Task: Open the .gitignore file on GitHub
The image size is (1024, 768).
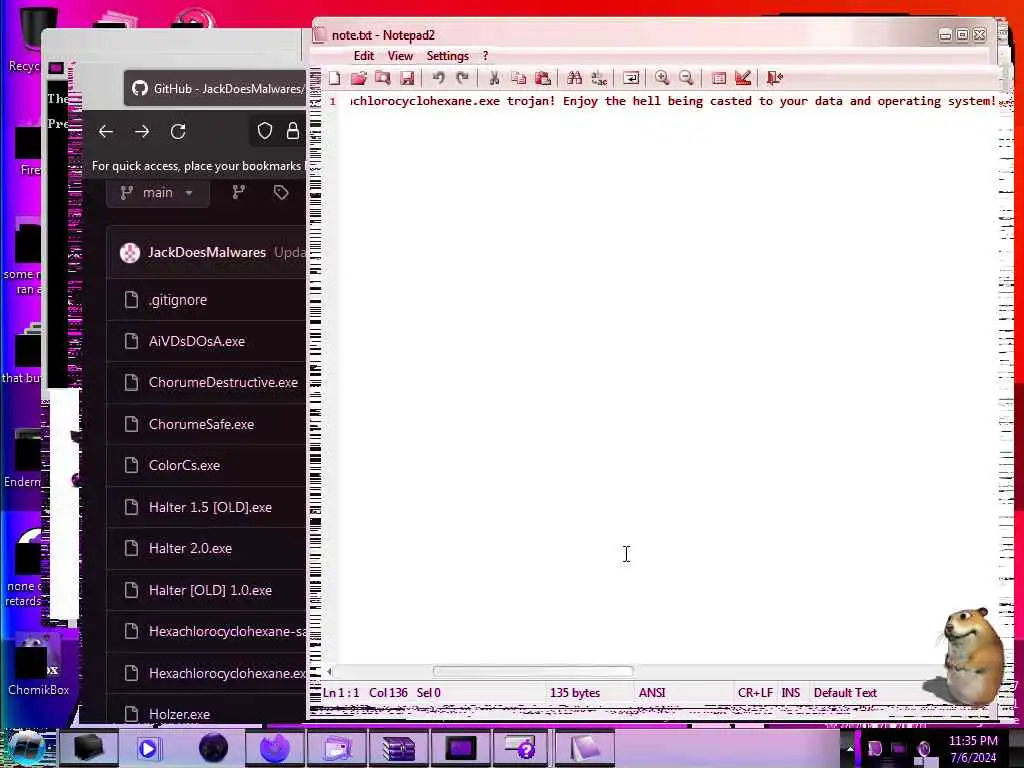Action: point(178,300)
